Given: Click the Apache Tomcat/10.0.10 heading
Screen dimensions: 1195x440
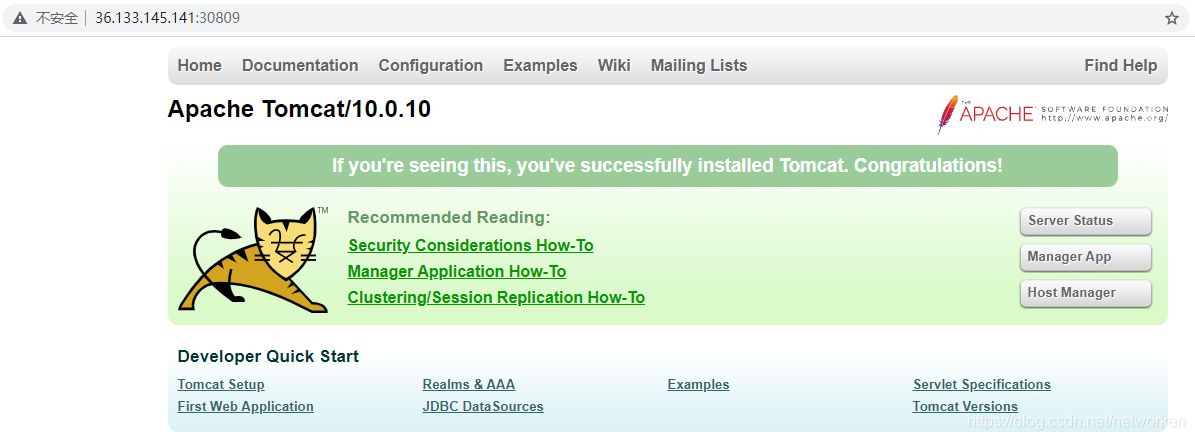Looking at the screenshot, I should click(299, 109).
